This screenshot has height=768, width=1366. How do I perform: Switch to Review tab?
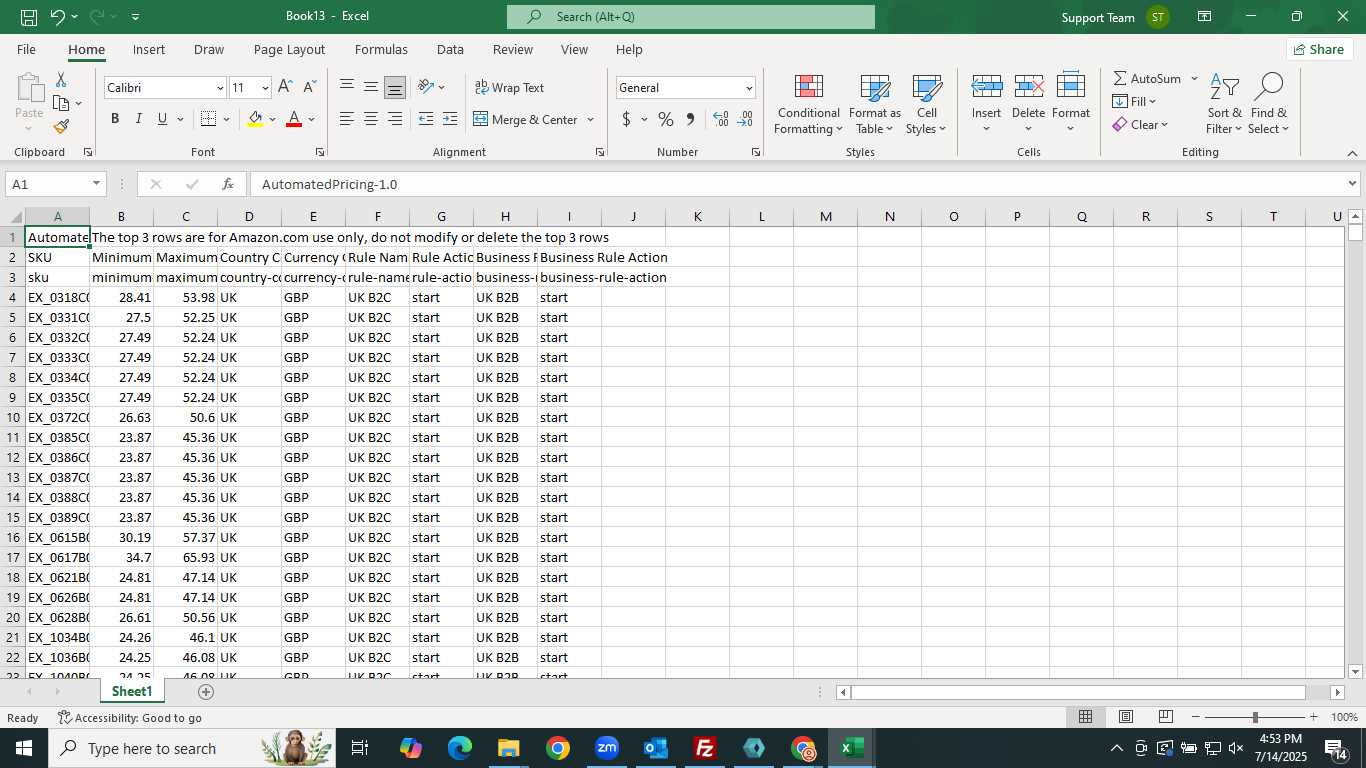coord(513,49)
